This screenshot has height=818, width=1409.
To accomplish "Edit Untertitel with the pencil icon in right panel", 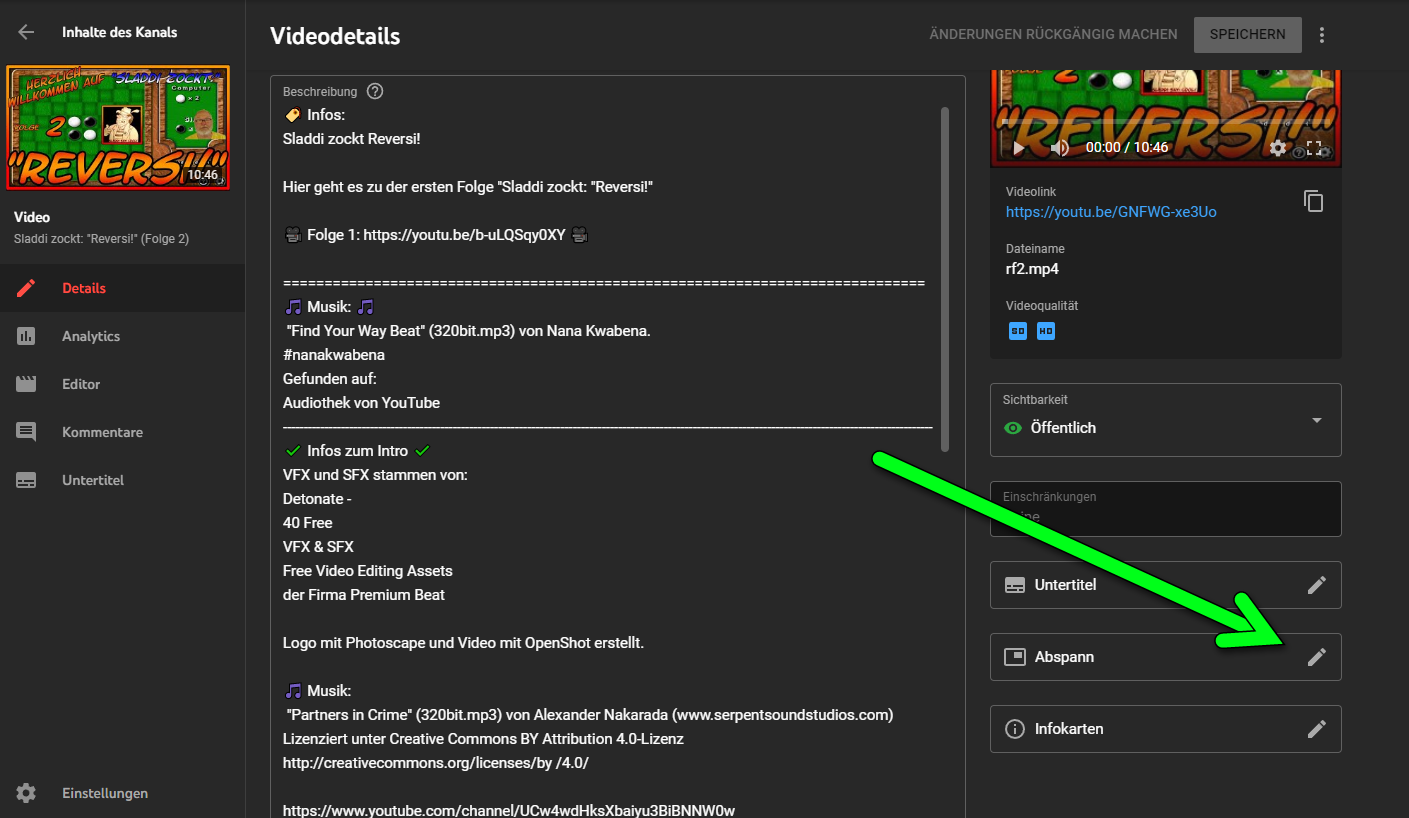I will 1317,585.
